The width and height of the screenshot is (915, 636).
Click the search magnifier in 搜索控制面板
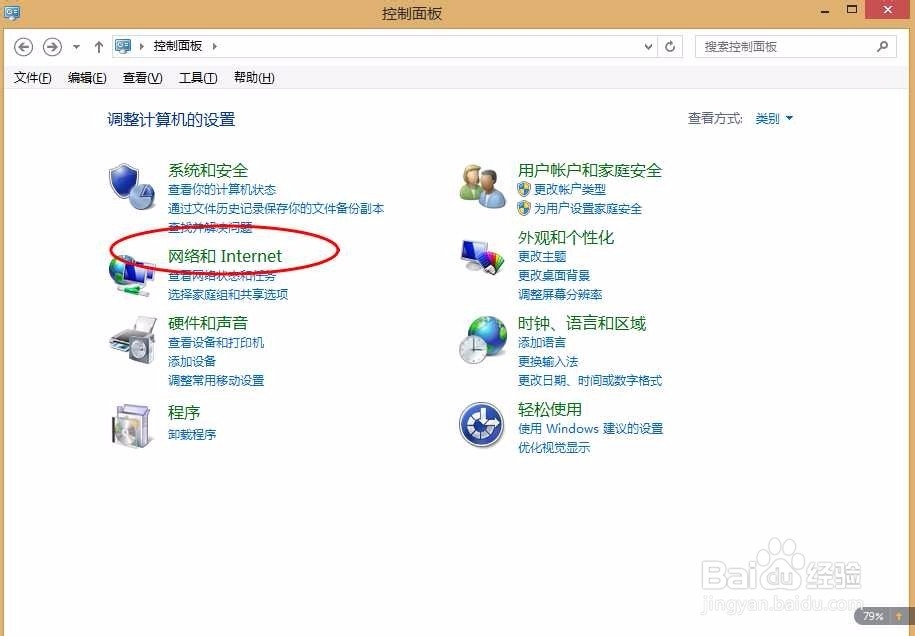[881, 46]
